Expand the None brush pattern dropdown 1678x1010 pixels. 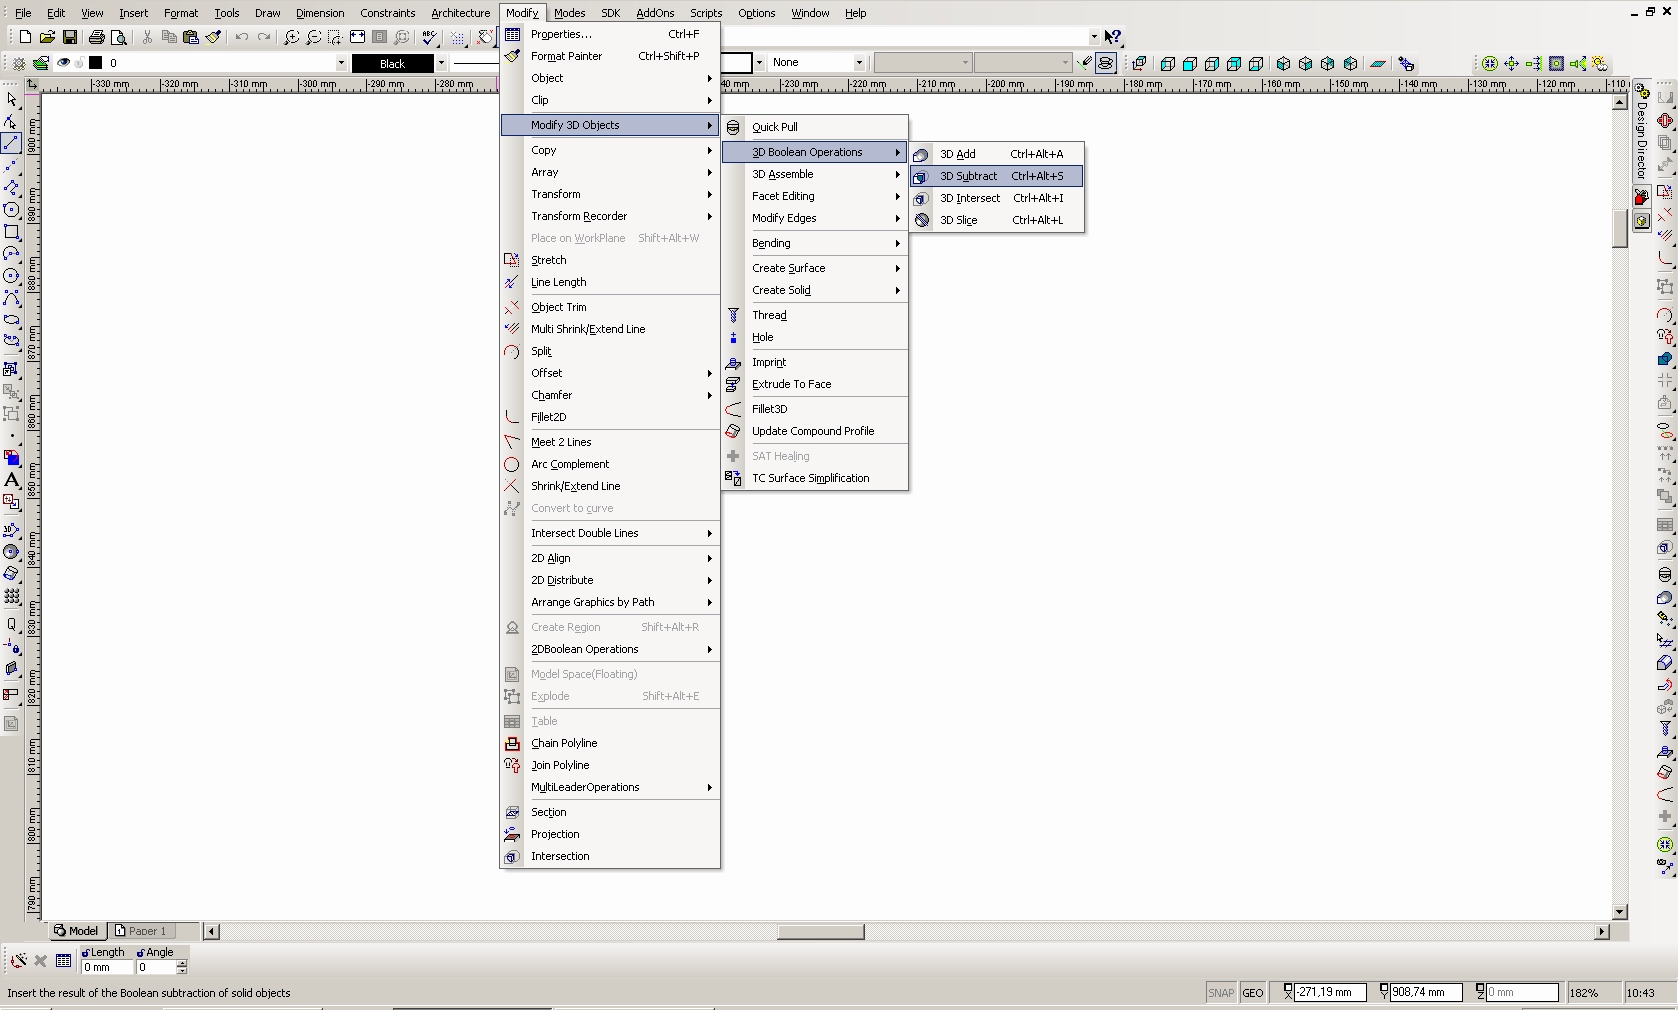point(858,63)
